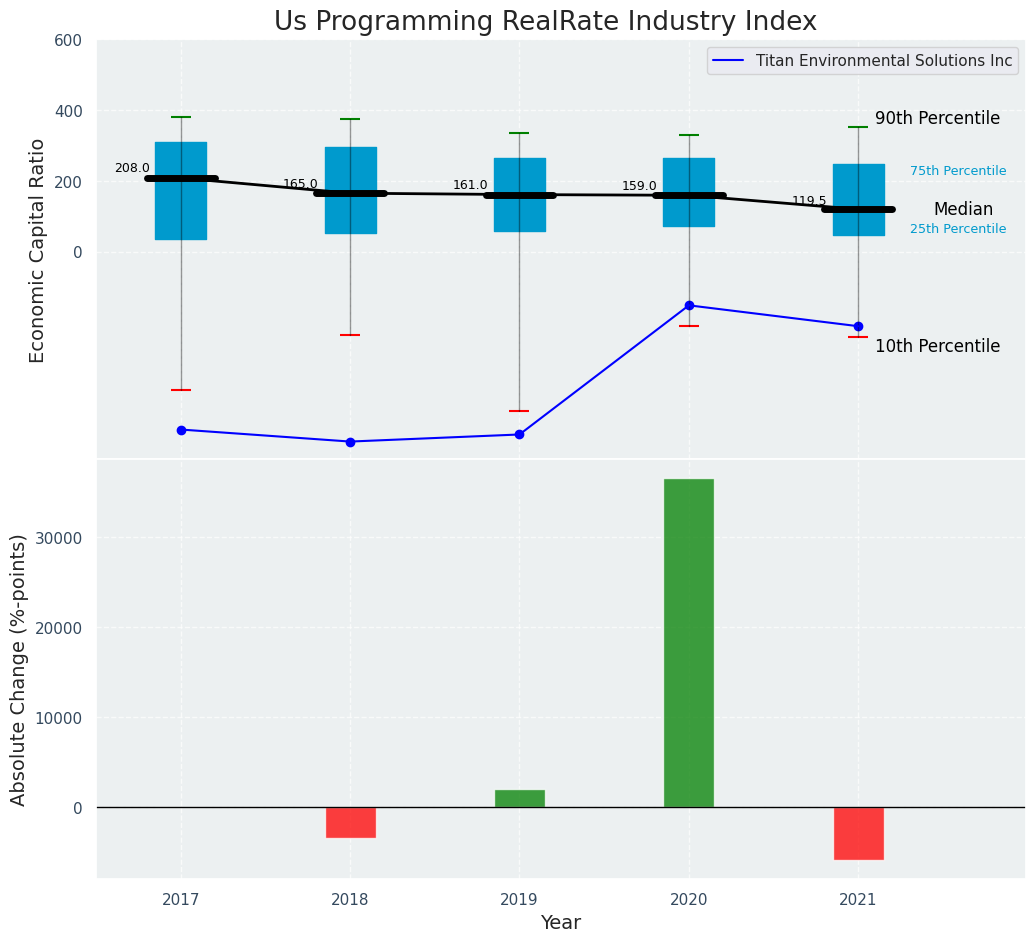Click the 2019 tick label on x-axis
The height and width of the screenshot is (942, 1036).
[x=519, y=899]
